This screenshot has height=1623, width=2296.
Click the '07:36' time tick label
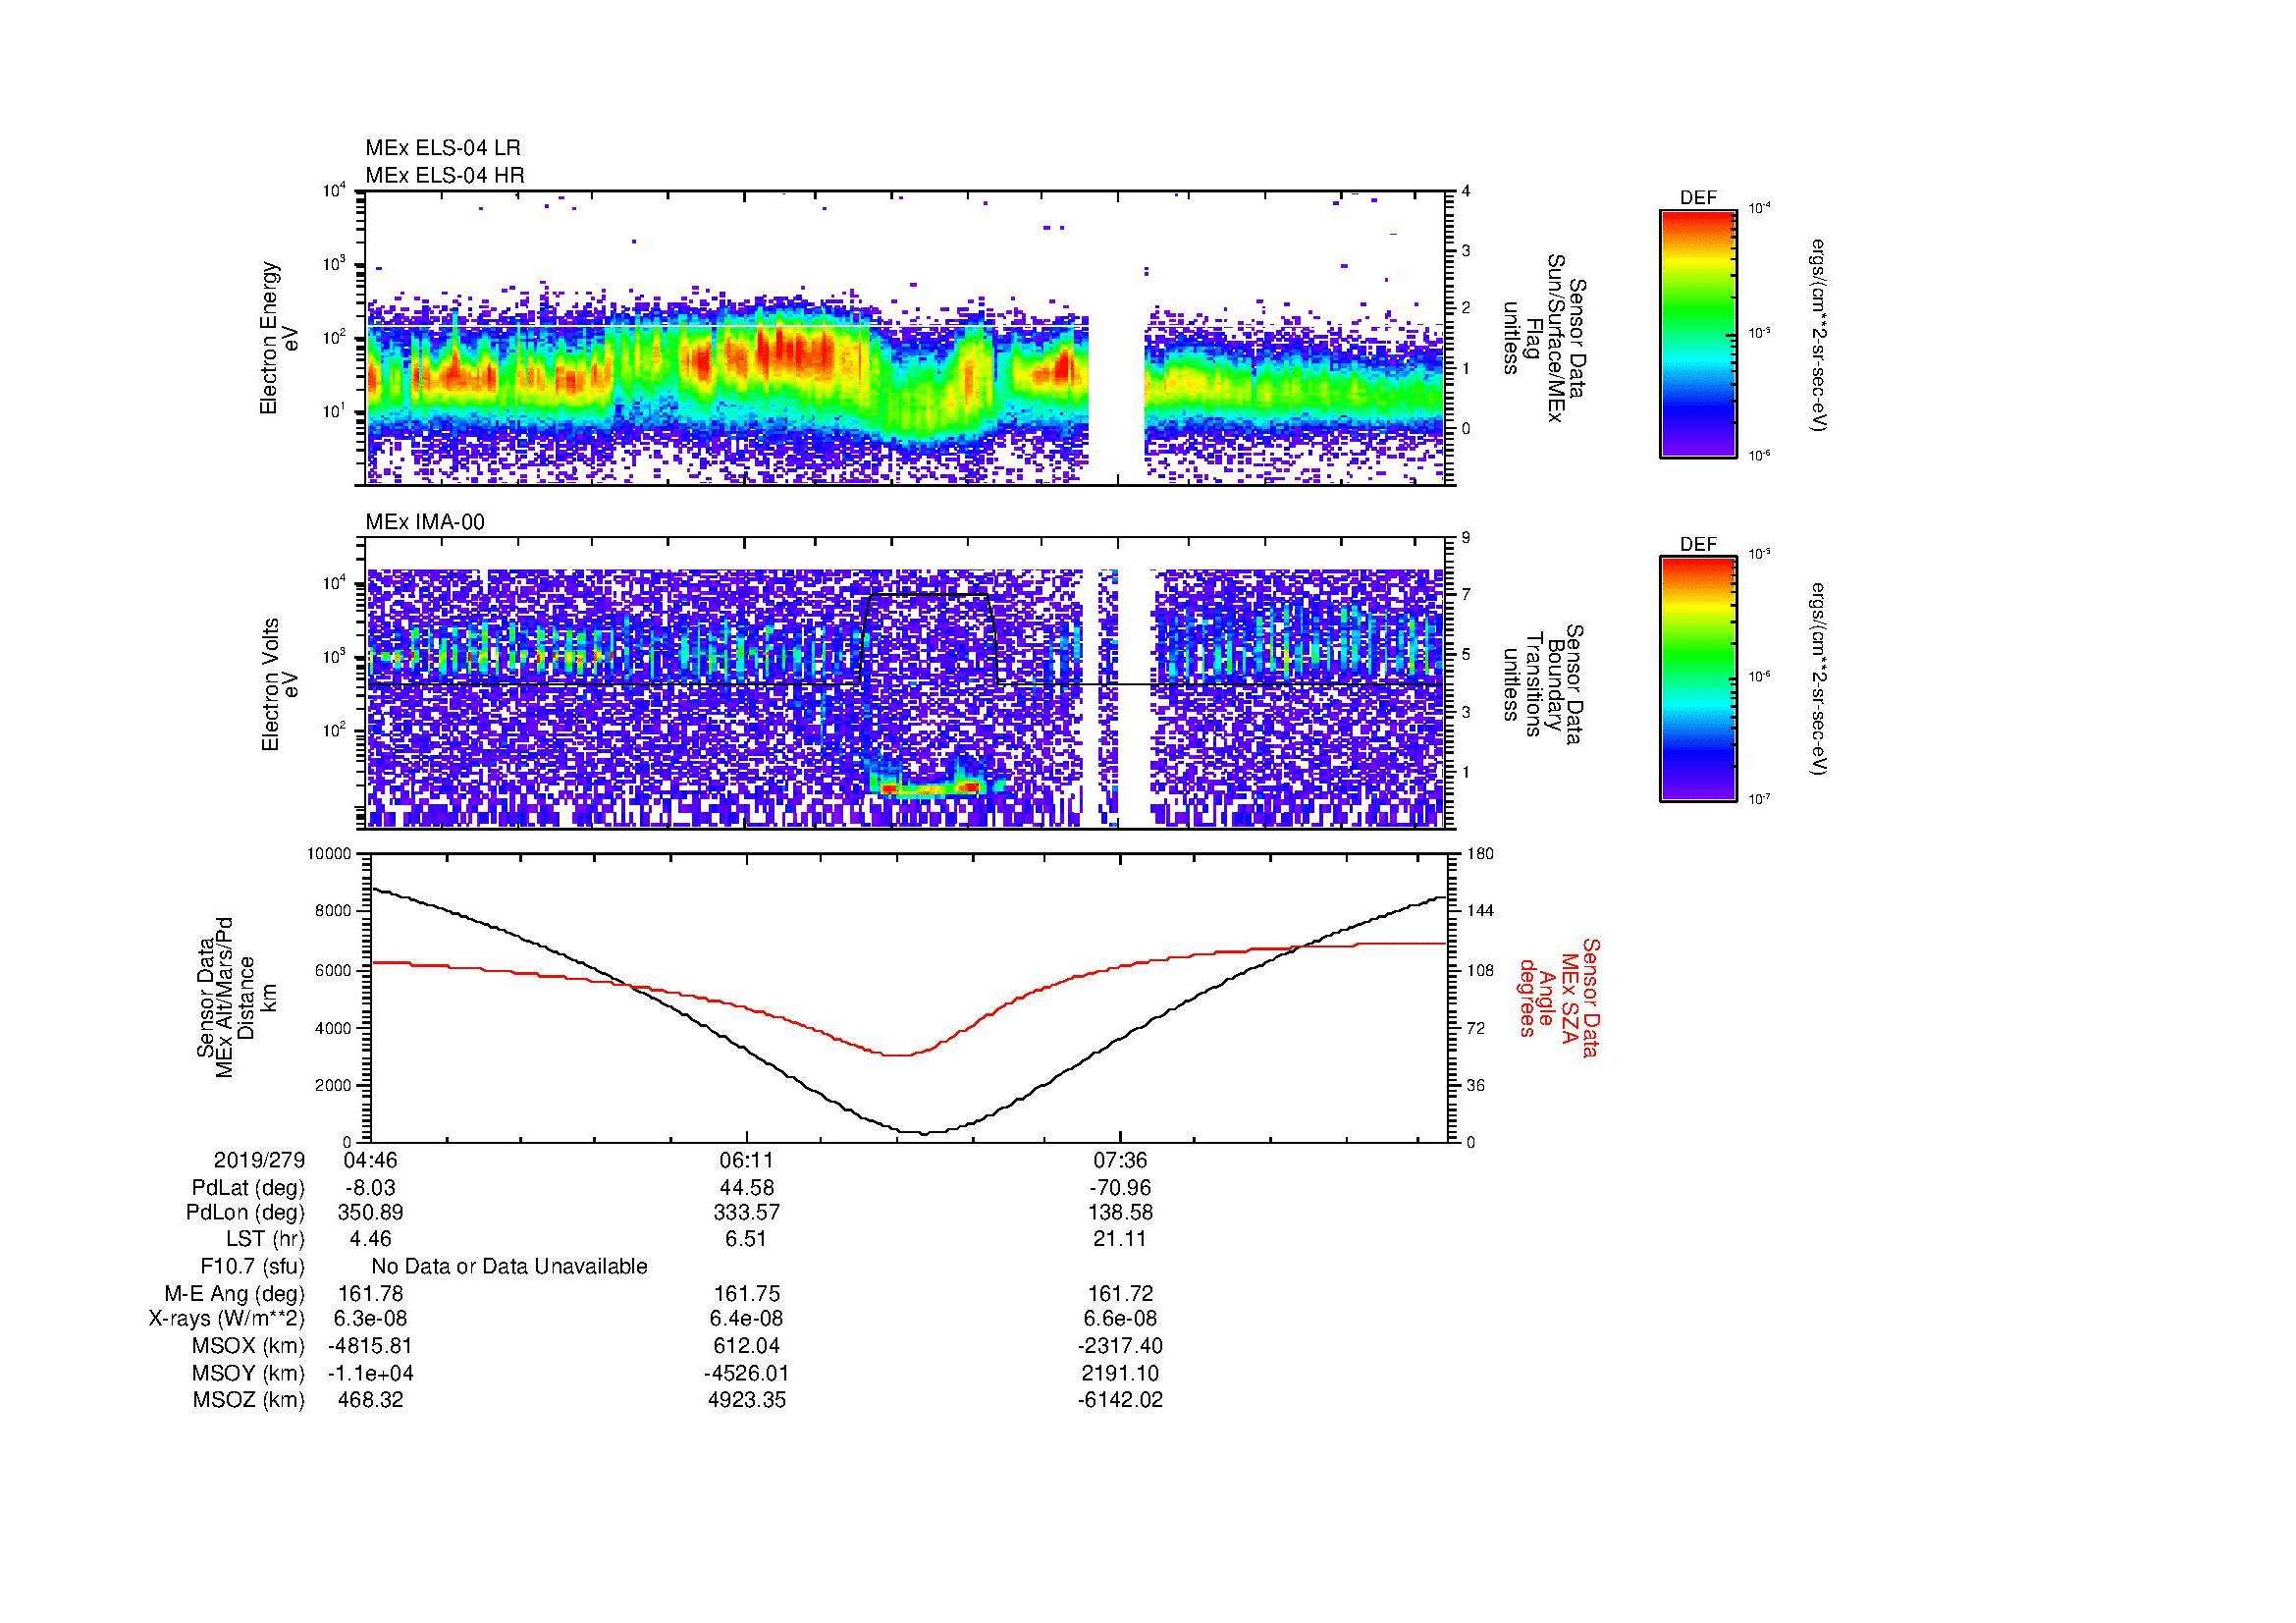(x=1121, y=1161)
